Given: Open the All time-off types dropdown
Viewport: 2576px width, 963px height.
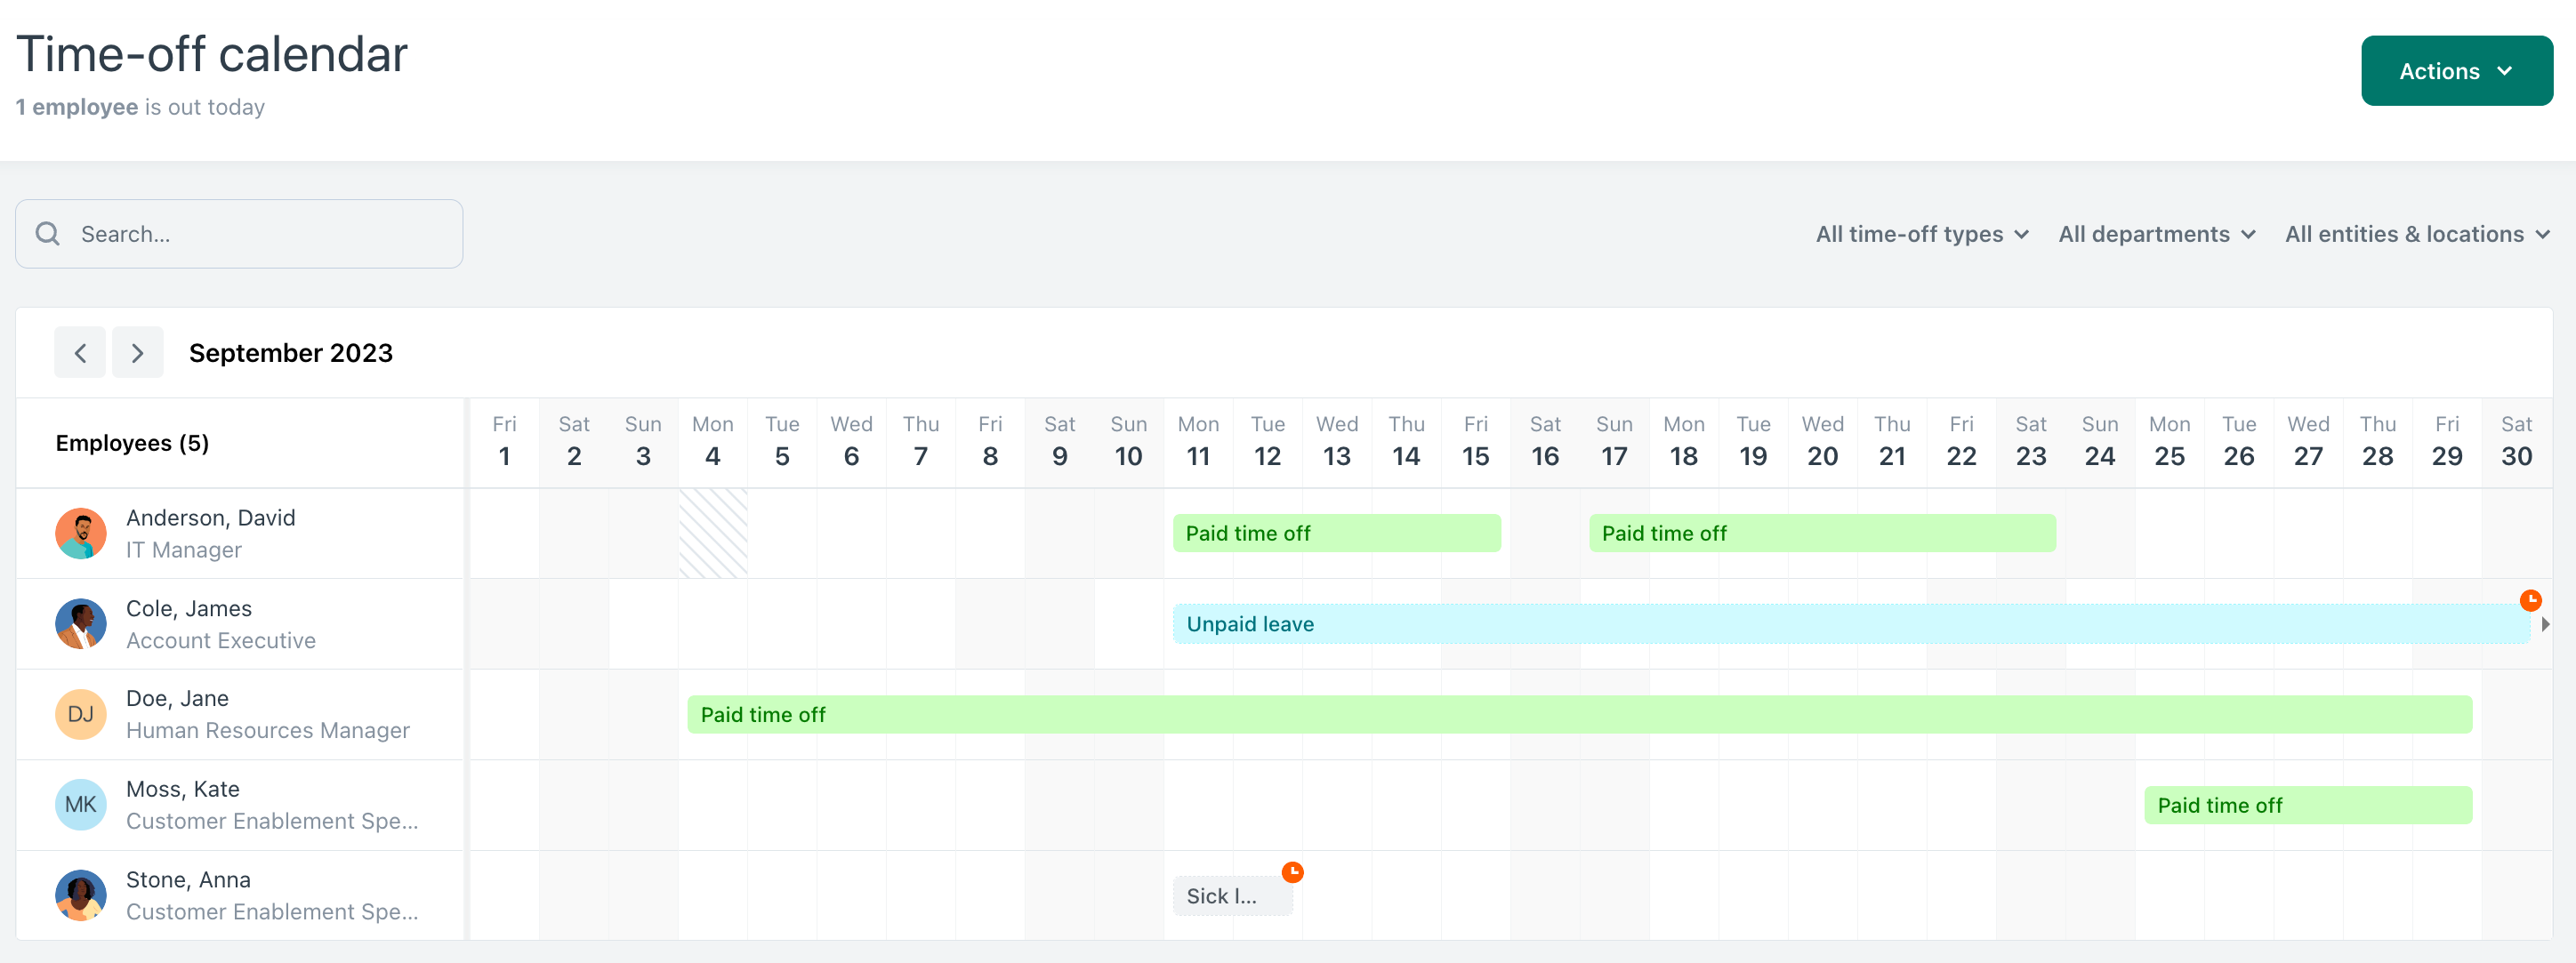Looking at the screenshot, I should tap(1920, 233).
